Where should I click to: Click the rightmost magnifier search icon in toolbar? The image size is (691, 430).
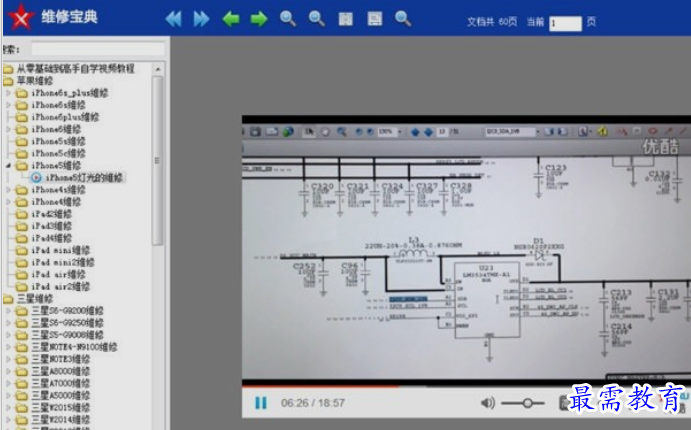click(x=403, y=19)
